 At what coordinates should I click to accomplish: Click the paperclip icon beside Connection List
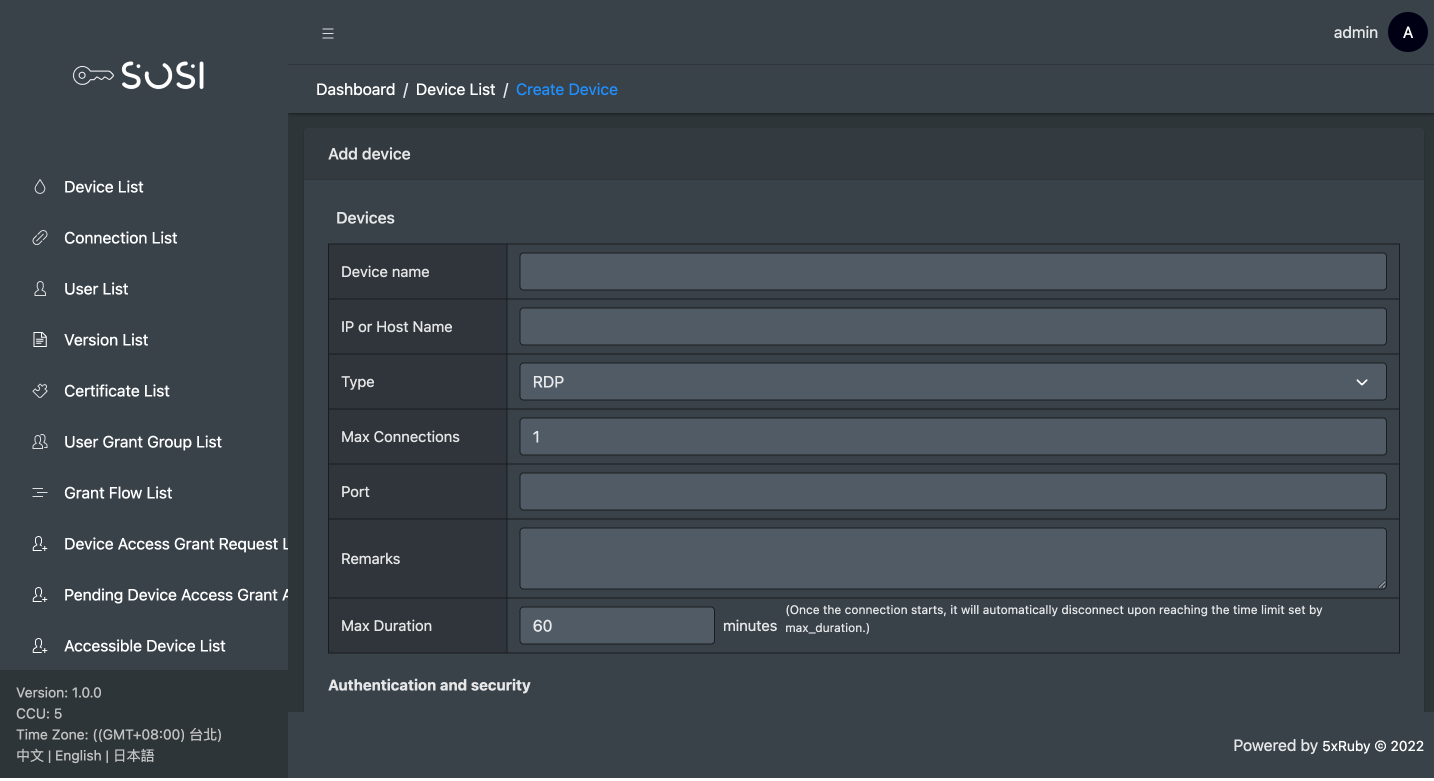[x=40, y=238]
